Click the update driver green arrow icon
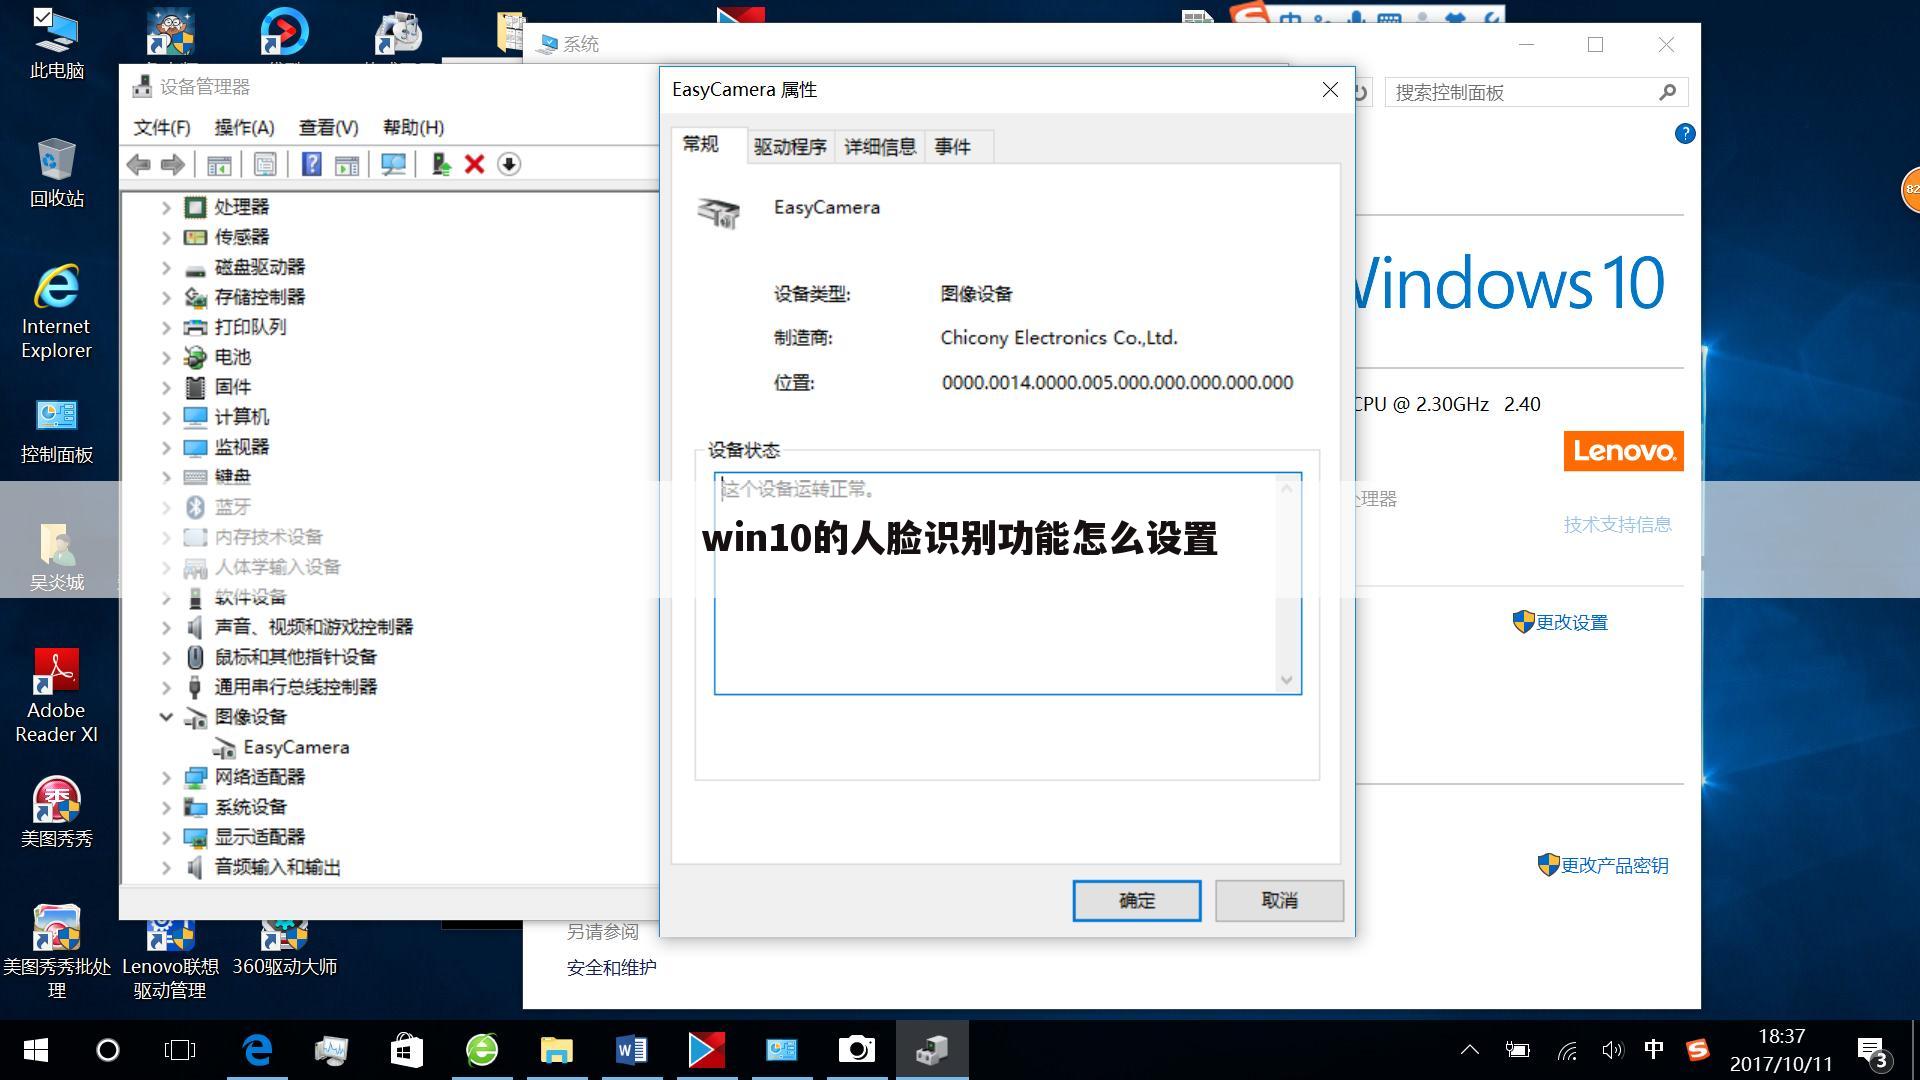This screenshot has height=1080, width=1920. (441, 164)
